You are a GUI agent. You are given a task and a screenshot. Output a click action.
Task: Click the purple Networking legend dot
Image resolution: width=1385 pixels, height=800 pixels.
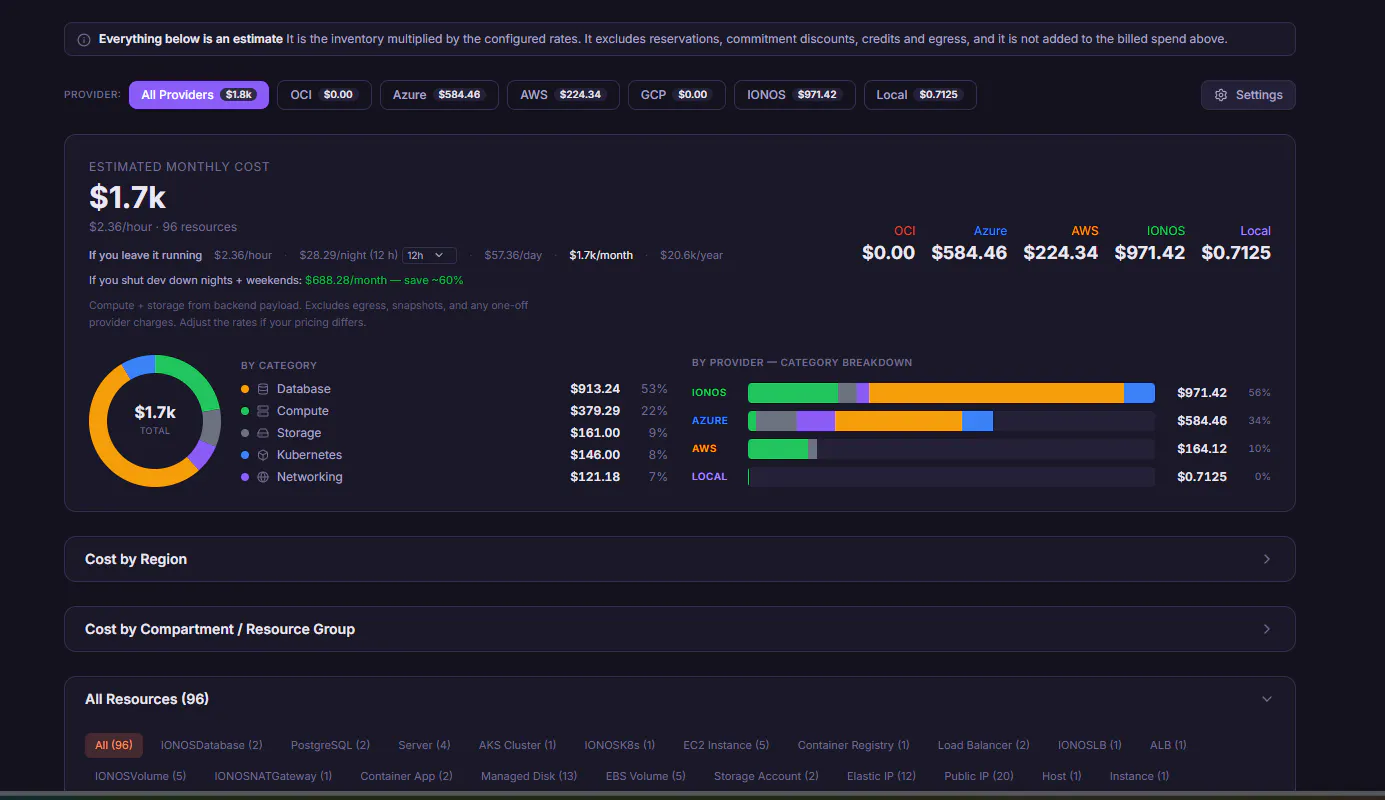pyautogui.click(x=245, y=477)
